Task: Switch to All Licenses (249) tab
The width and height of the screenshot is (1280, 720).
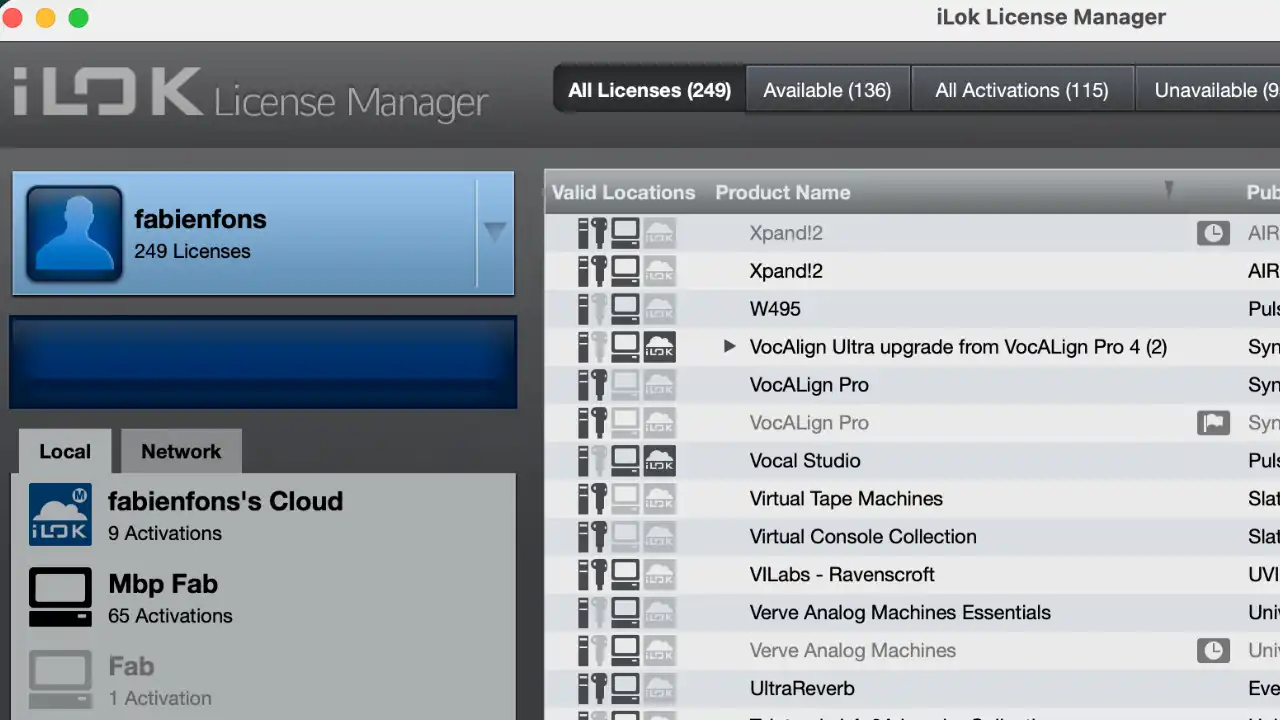Action: pyautogui.click(x=649, y=90)
